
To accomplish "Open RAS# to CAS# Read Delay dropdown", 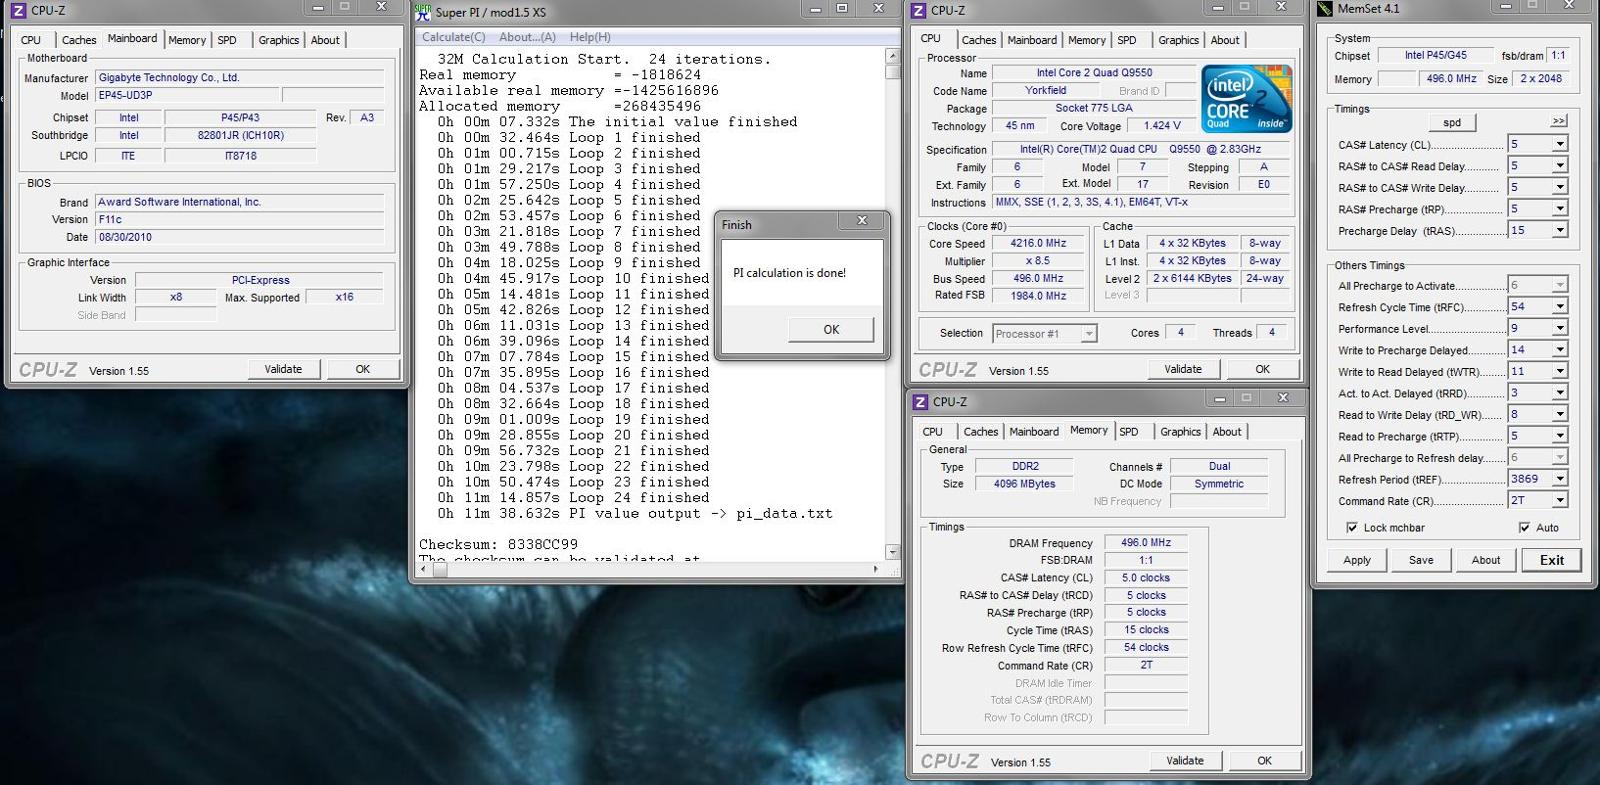I will (1559, 166).
